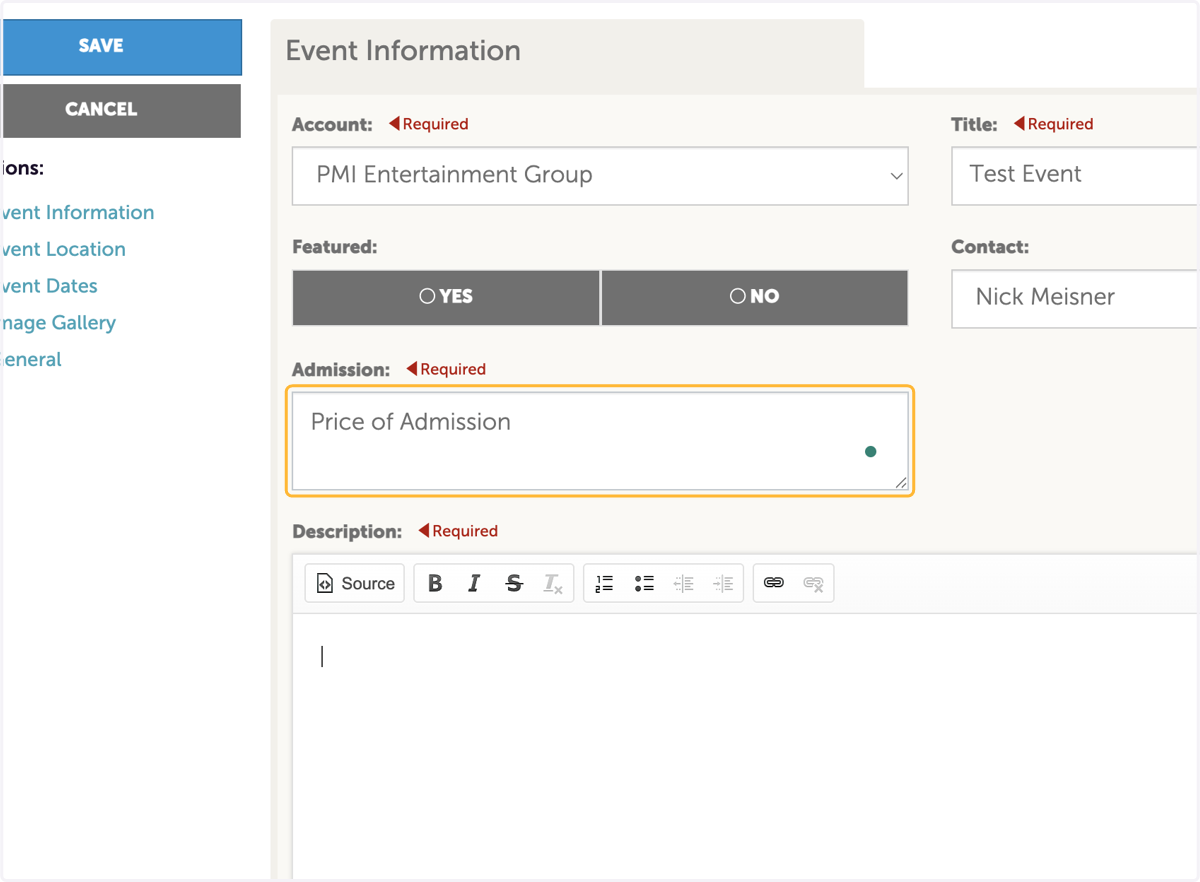Open Source view in description editor
The image size is (1200, 882).
pos(355,583)
